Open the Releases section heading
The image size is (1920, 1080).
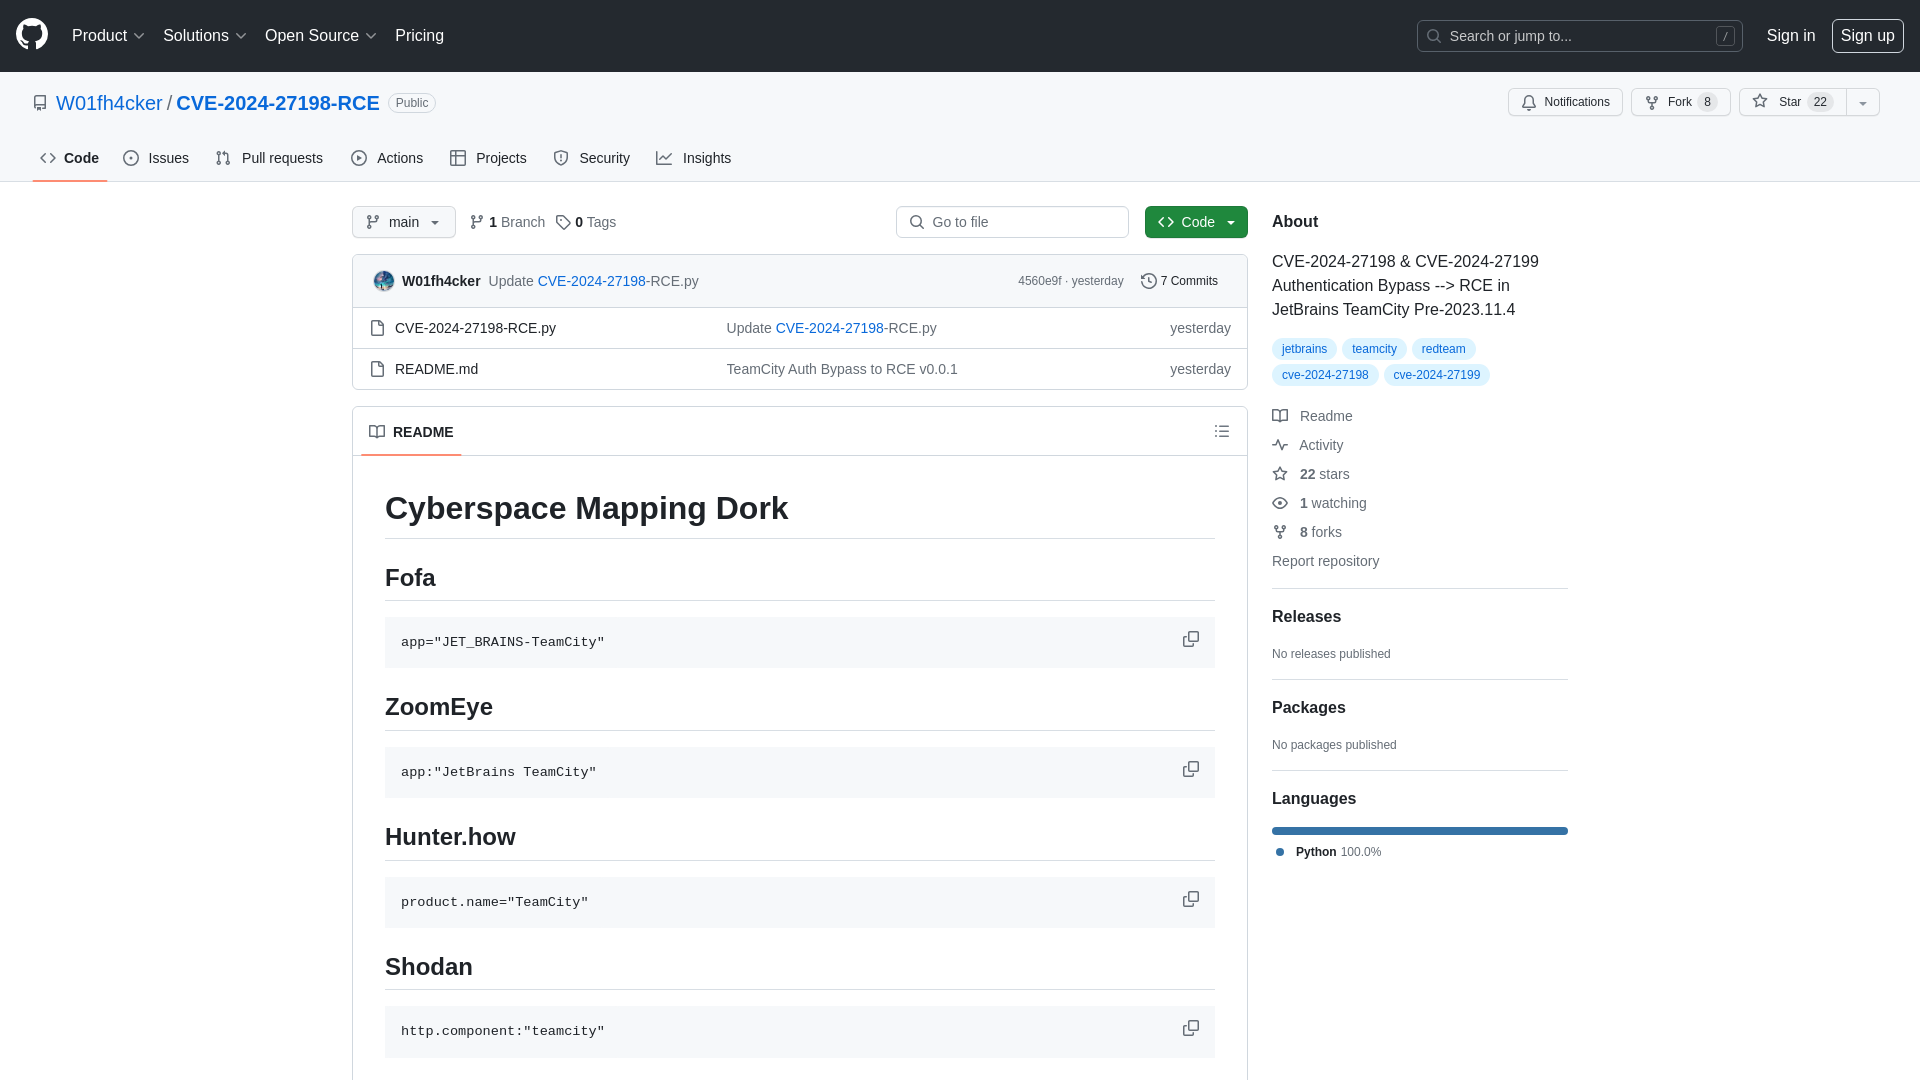point(1306,617)
